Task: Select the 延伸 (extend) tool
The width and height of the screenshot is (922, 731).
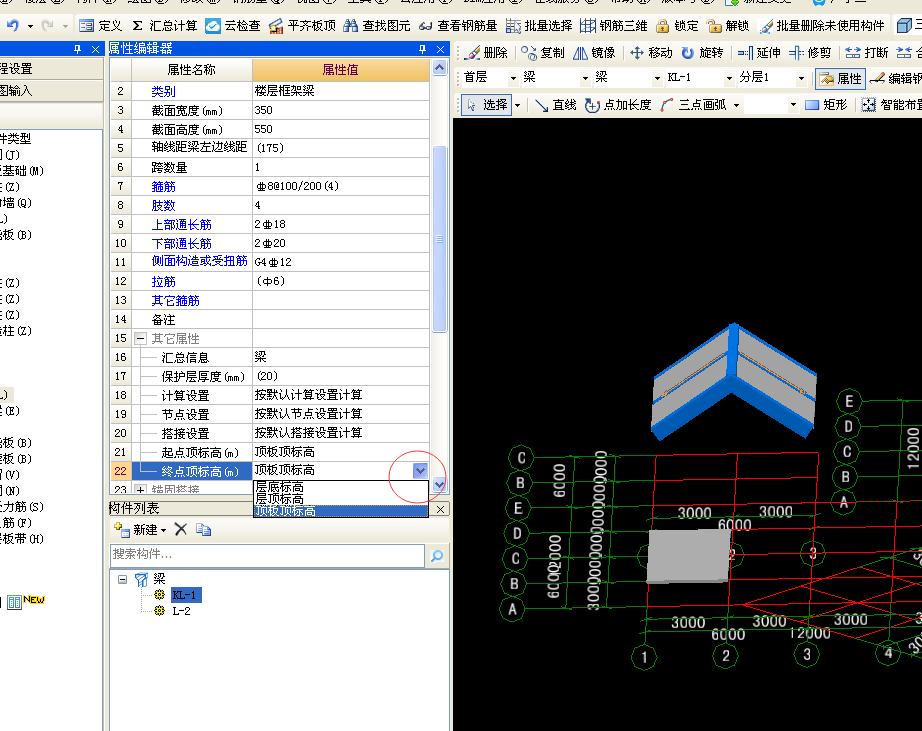Action: [759, 53]
